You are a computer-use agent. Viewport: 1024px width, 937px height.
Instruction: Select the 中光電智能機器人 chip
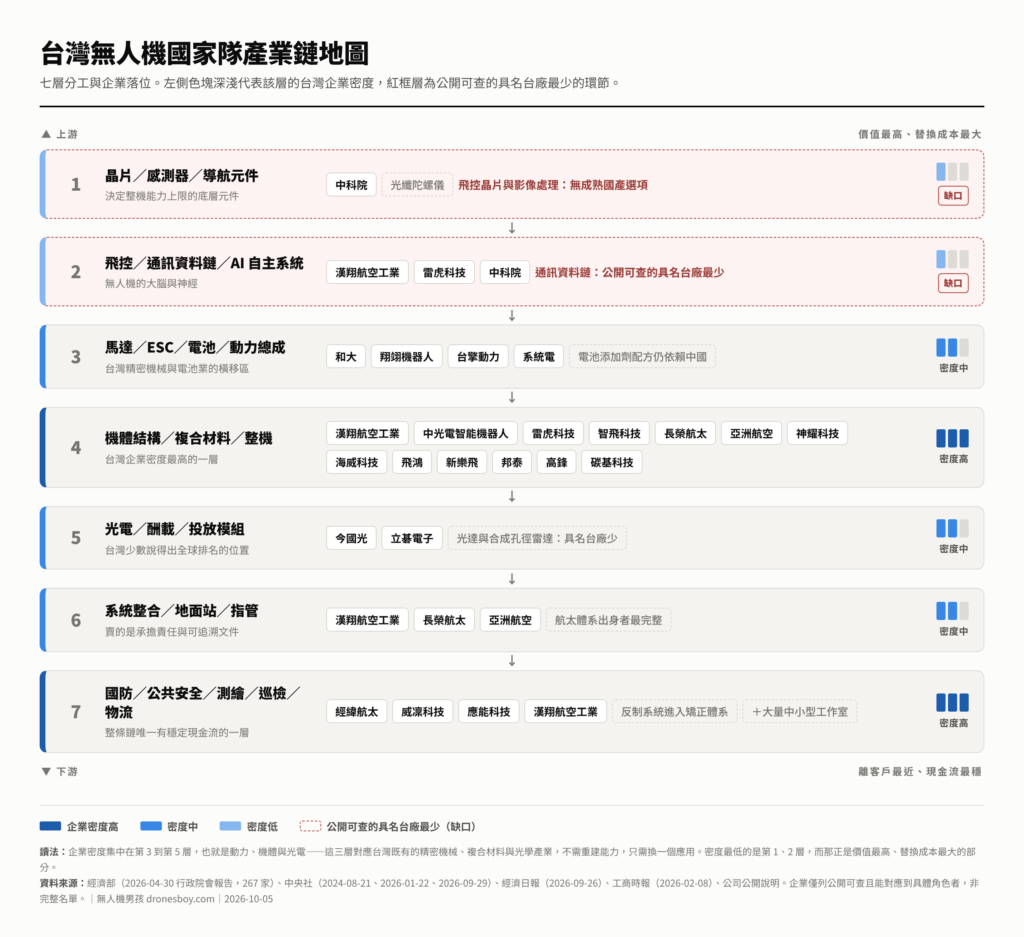(x=465, y=433)
